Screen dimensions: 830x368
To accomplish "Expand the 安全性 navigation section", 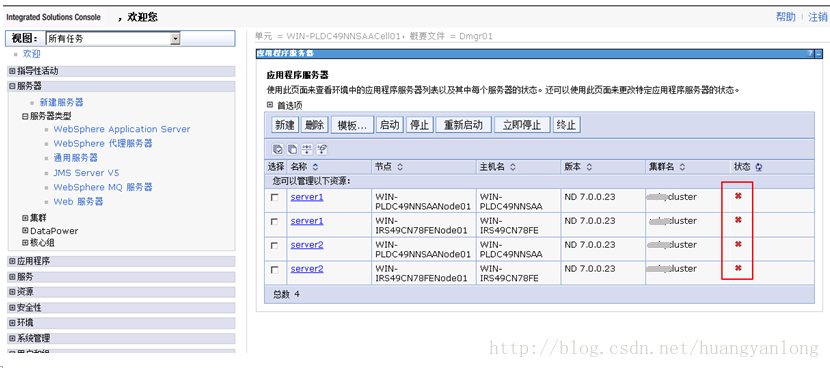I will point(12,307).
